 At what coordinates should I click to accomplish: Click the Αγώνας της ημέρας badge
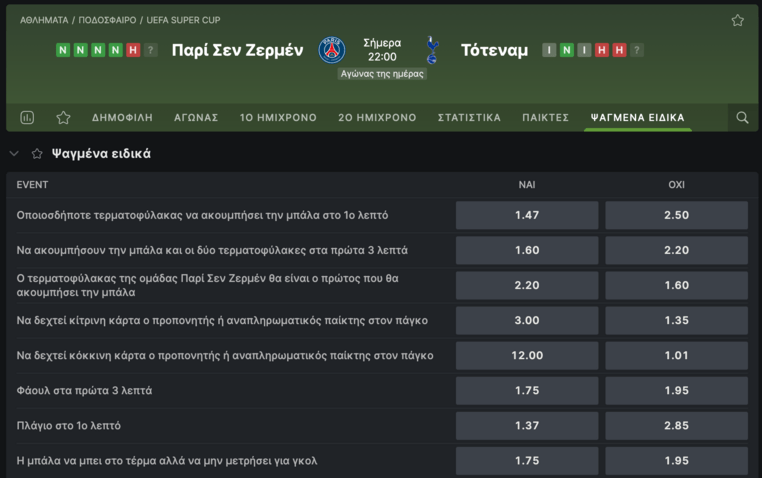click(382, 73)
